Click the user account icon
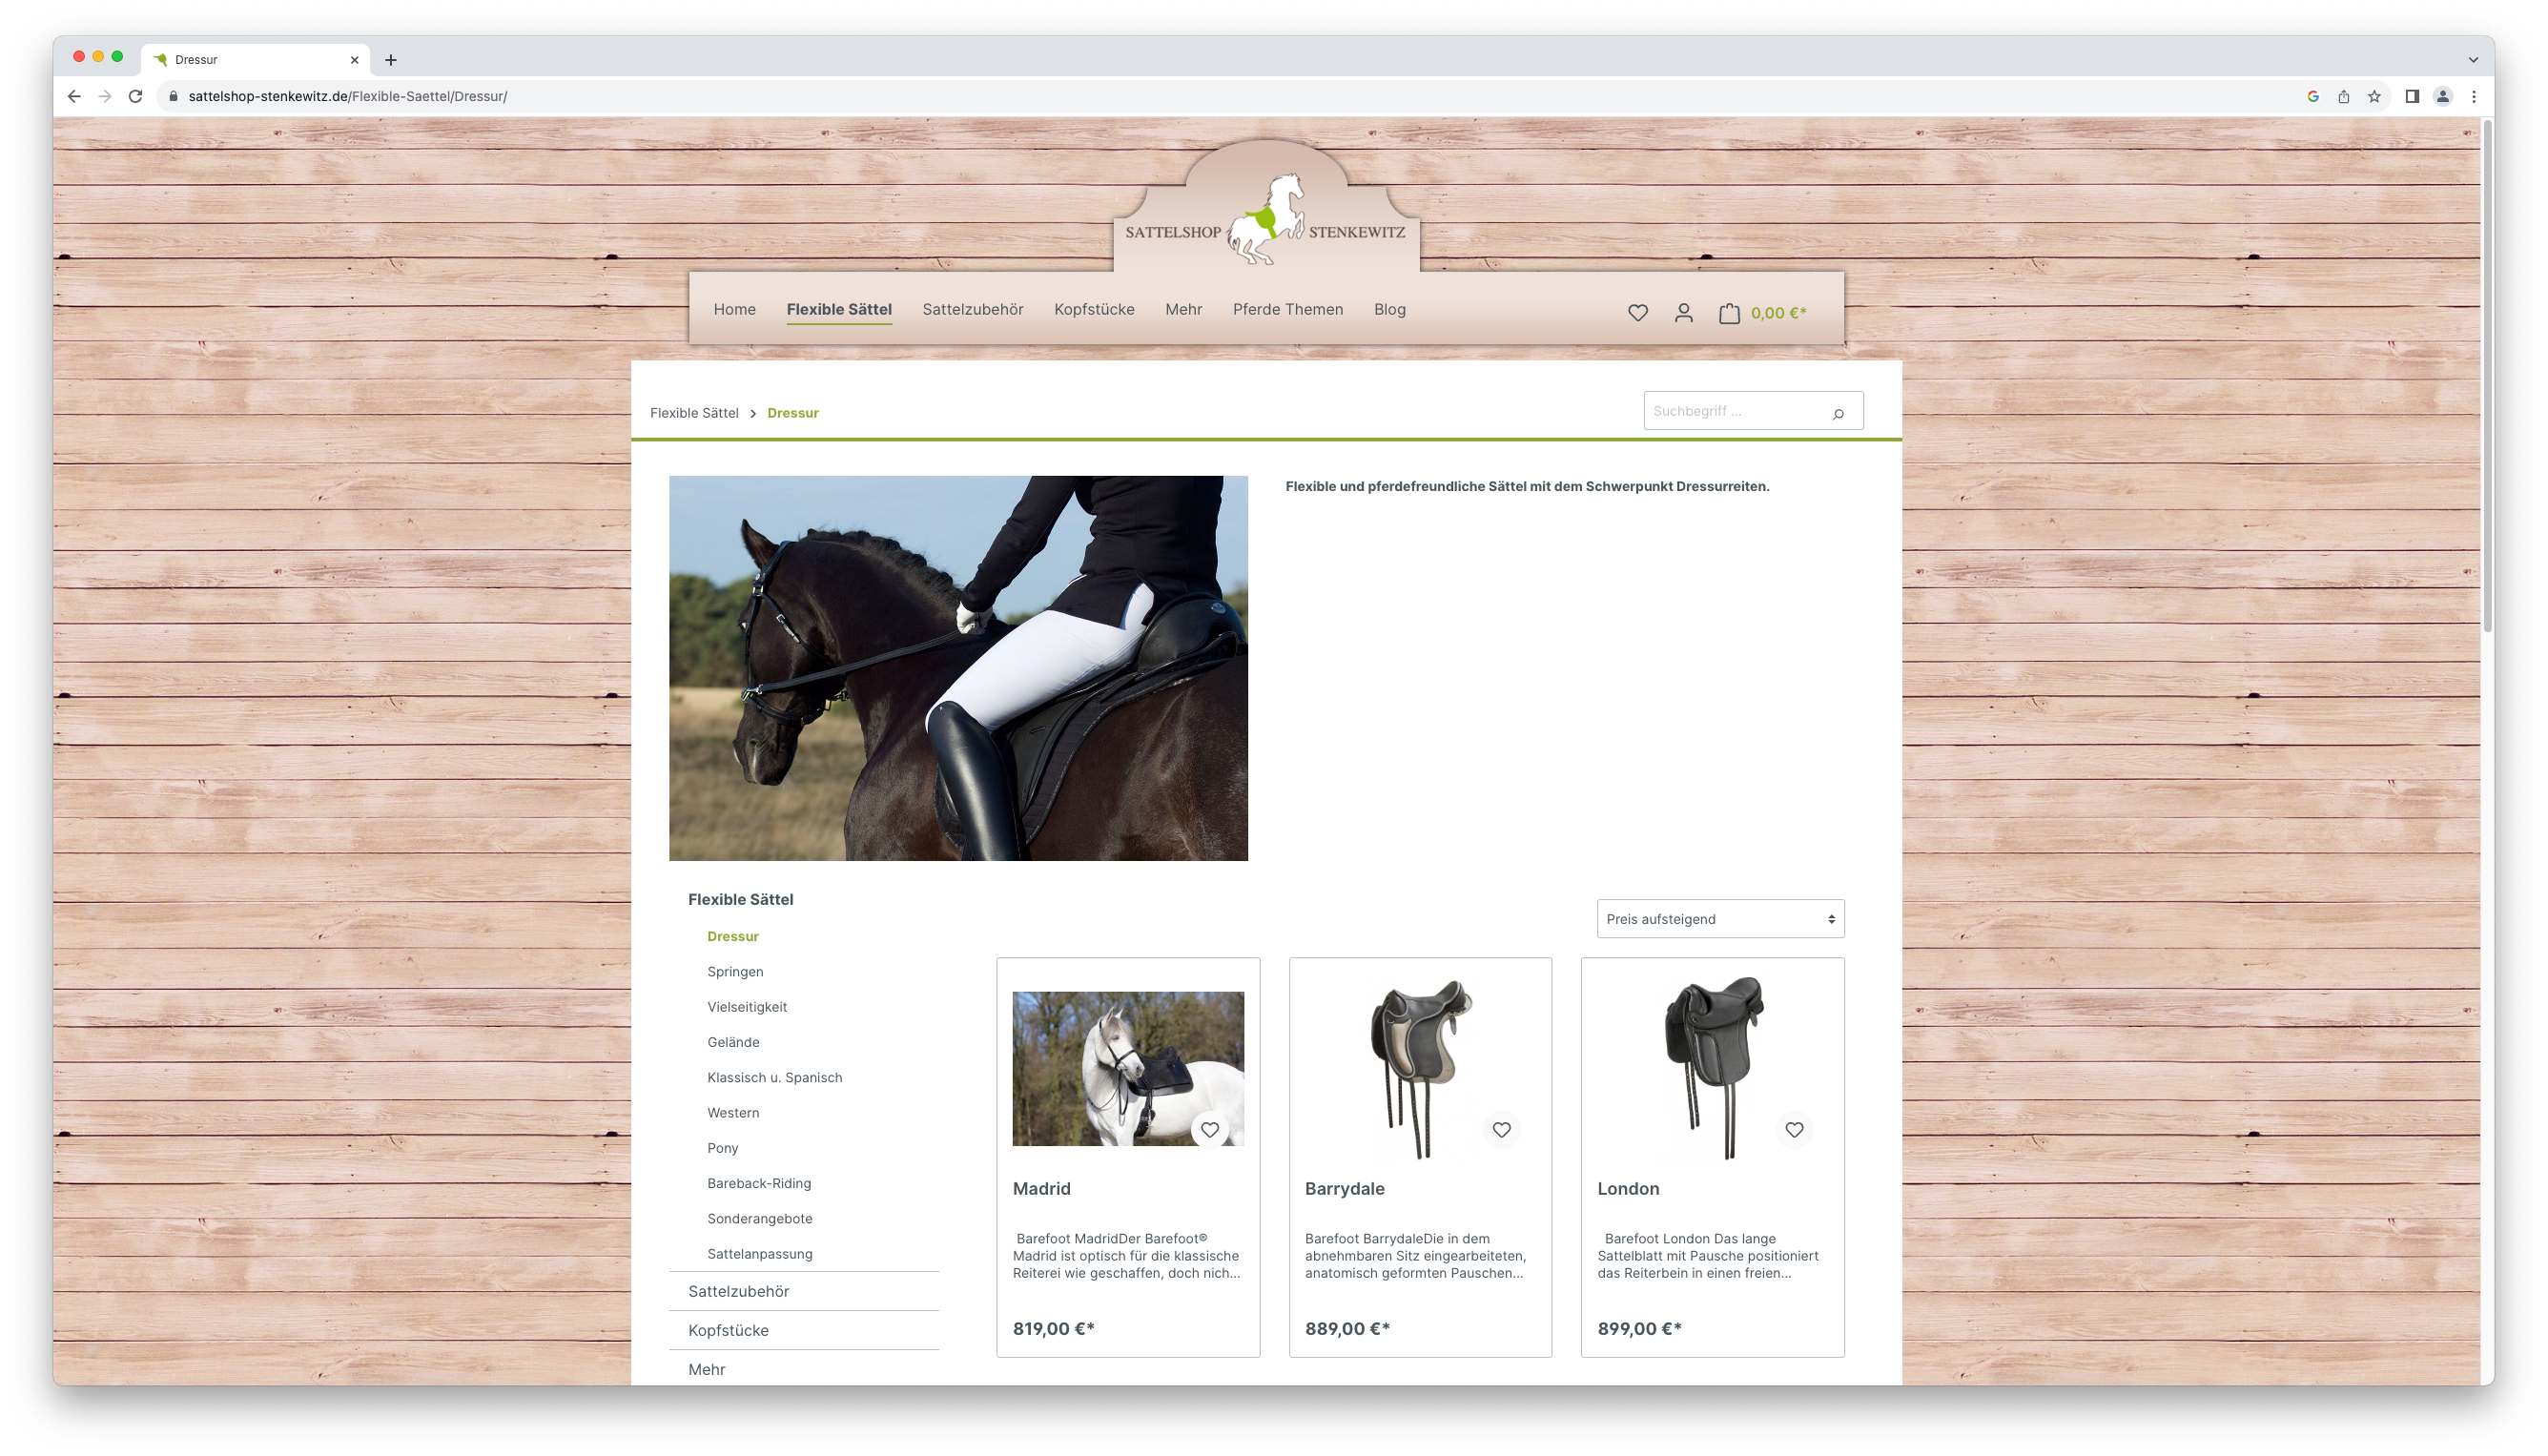 1683,313
